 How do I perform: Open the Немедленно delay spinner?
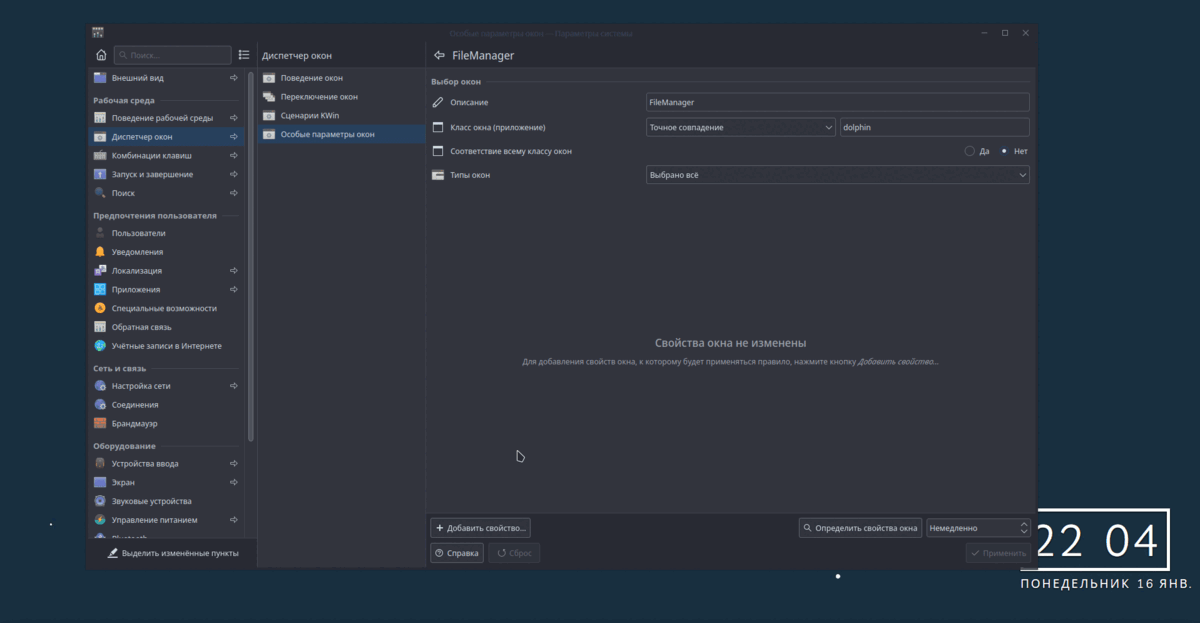pyautogui.click(x=978, y=528)
